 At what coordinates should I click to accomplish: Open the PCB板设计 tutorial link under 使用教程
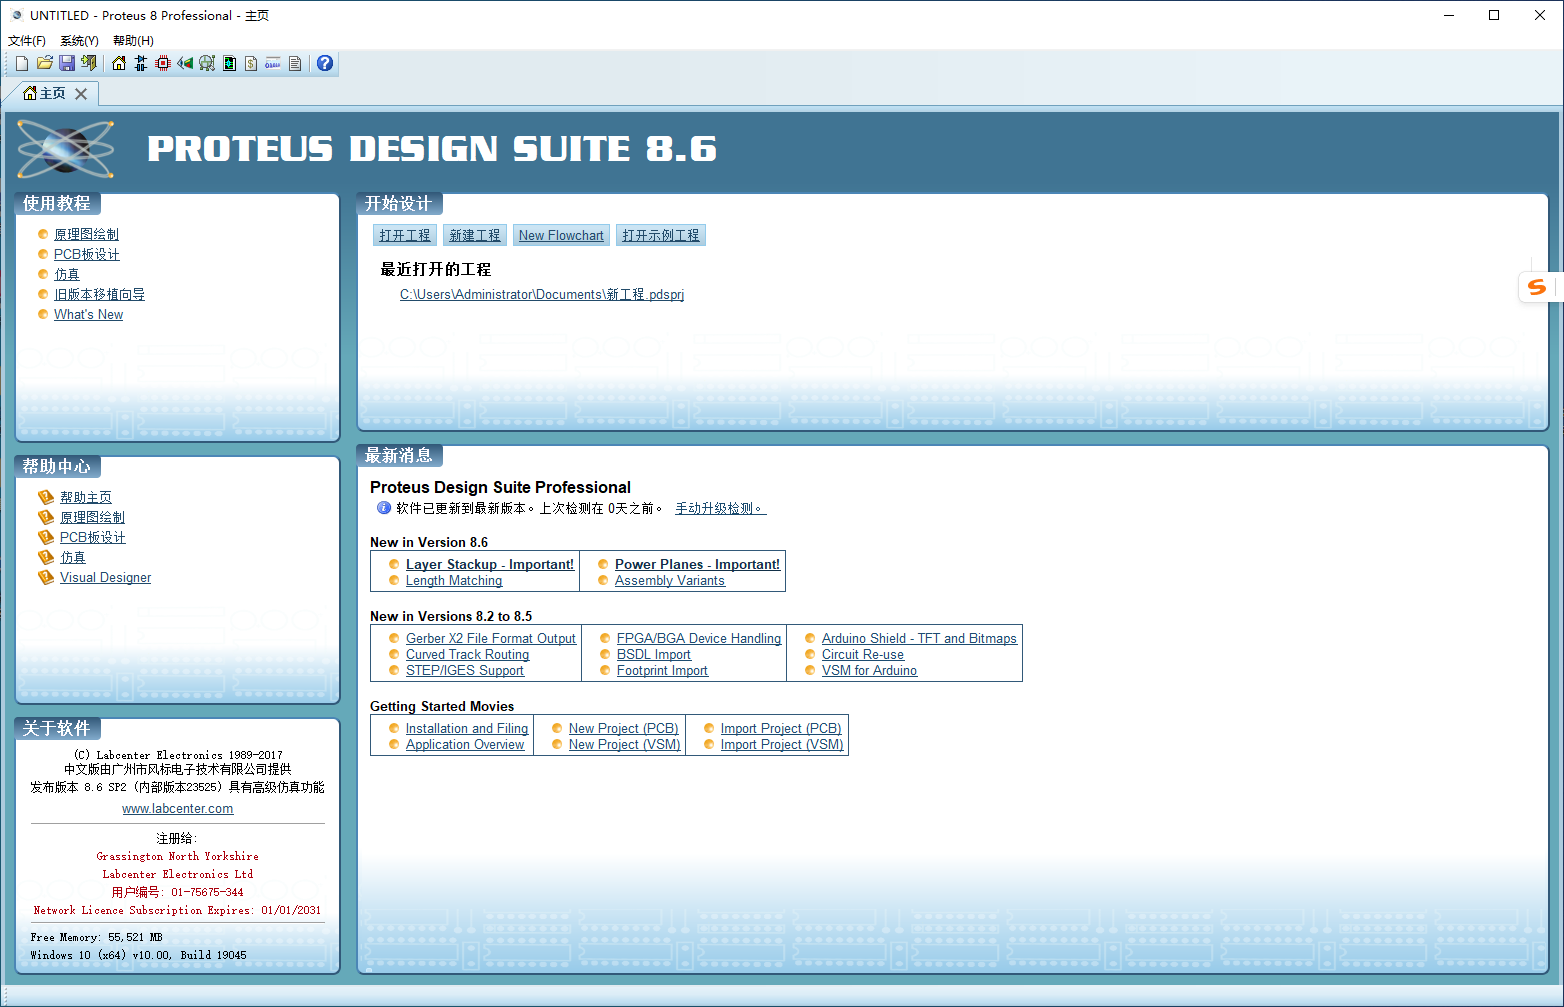tap(87, 254)
